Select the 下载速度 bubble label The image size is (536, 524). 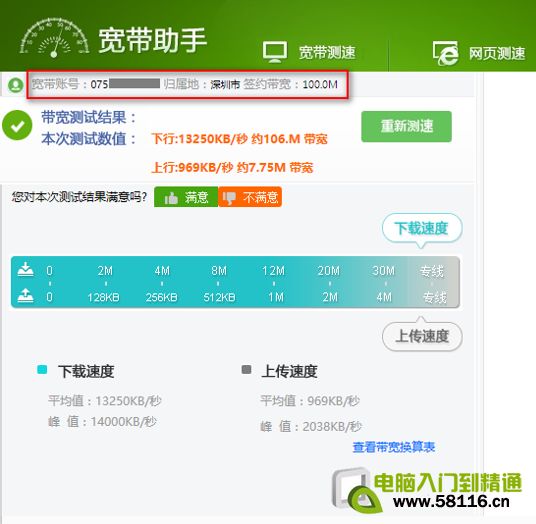point(422,228)
